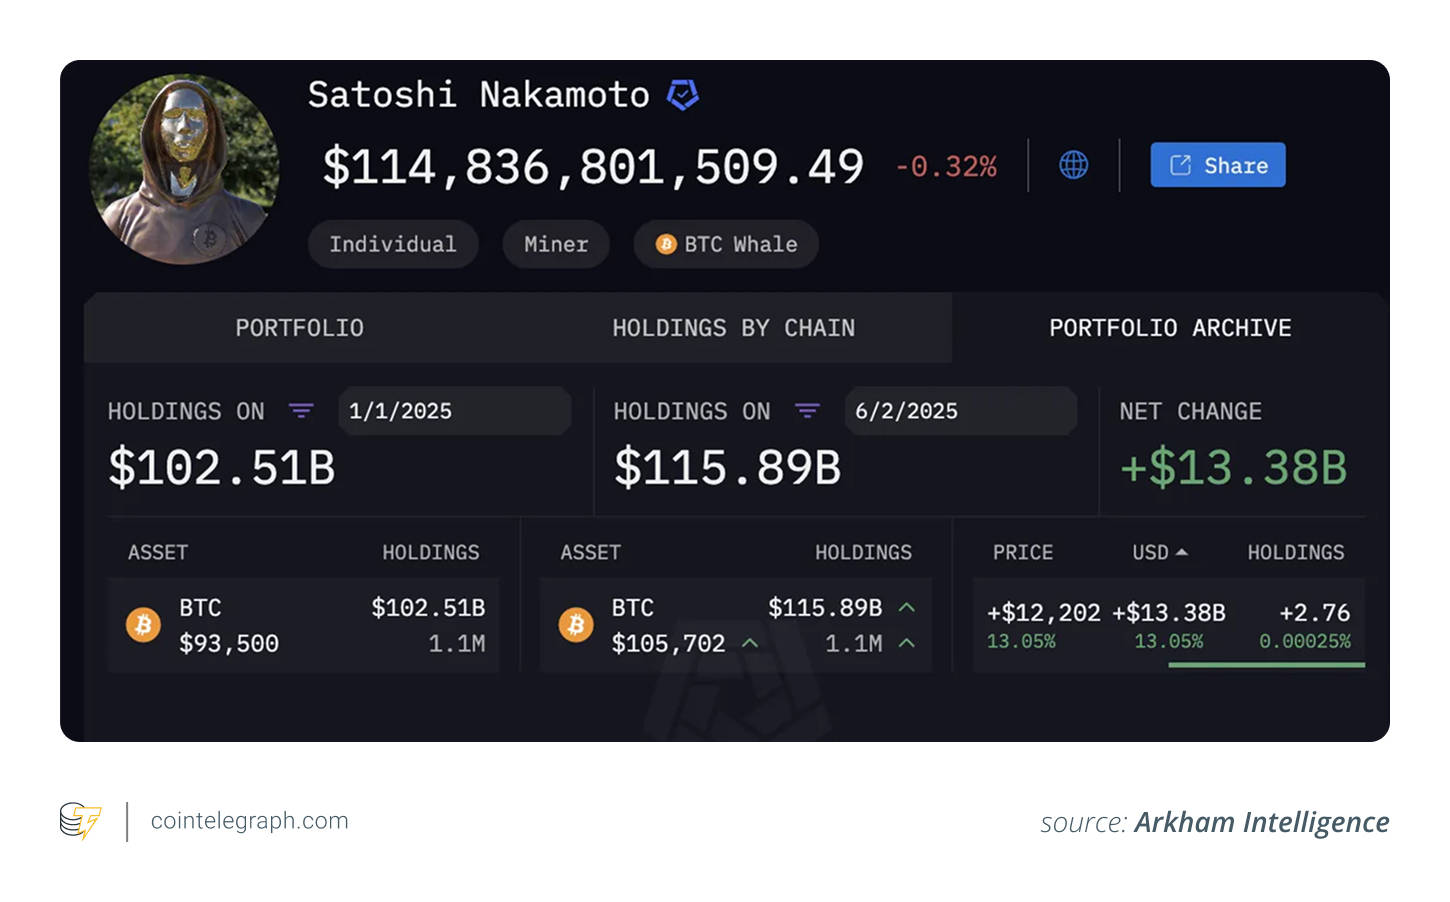Click the external-link icon inside the Share button
The width and height of the screenshot is (1450, 902).
[x=1182, y=165]
